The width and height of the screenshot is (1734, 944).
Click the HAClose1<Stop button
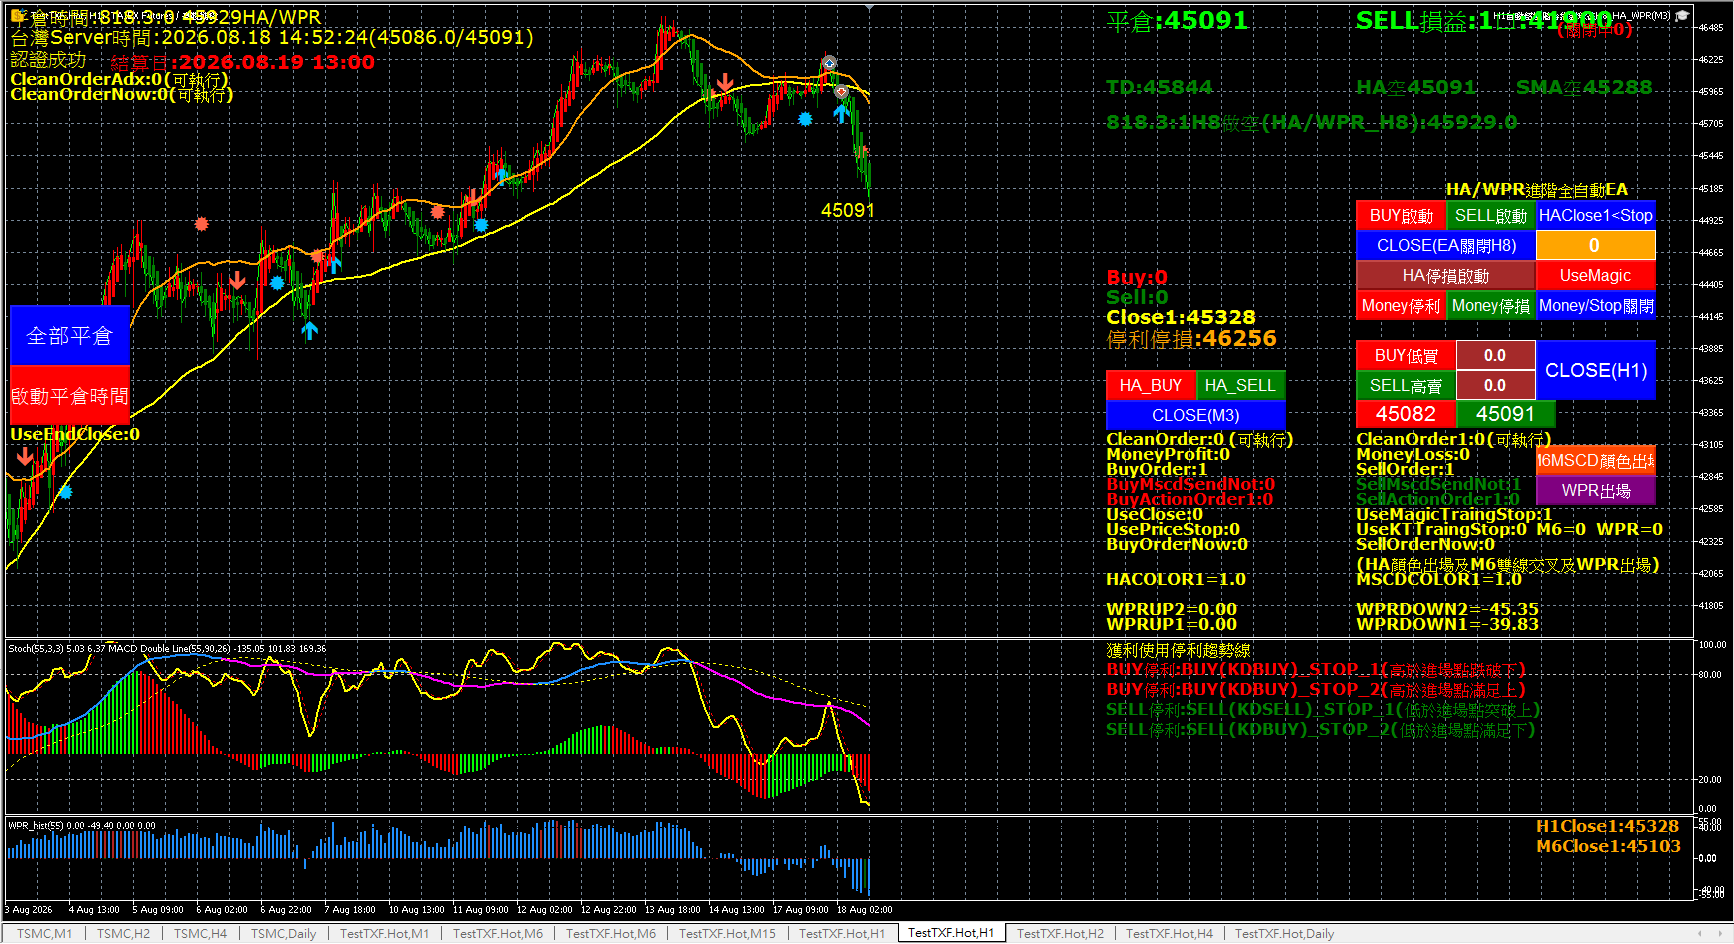click(1596, 216)
